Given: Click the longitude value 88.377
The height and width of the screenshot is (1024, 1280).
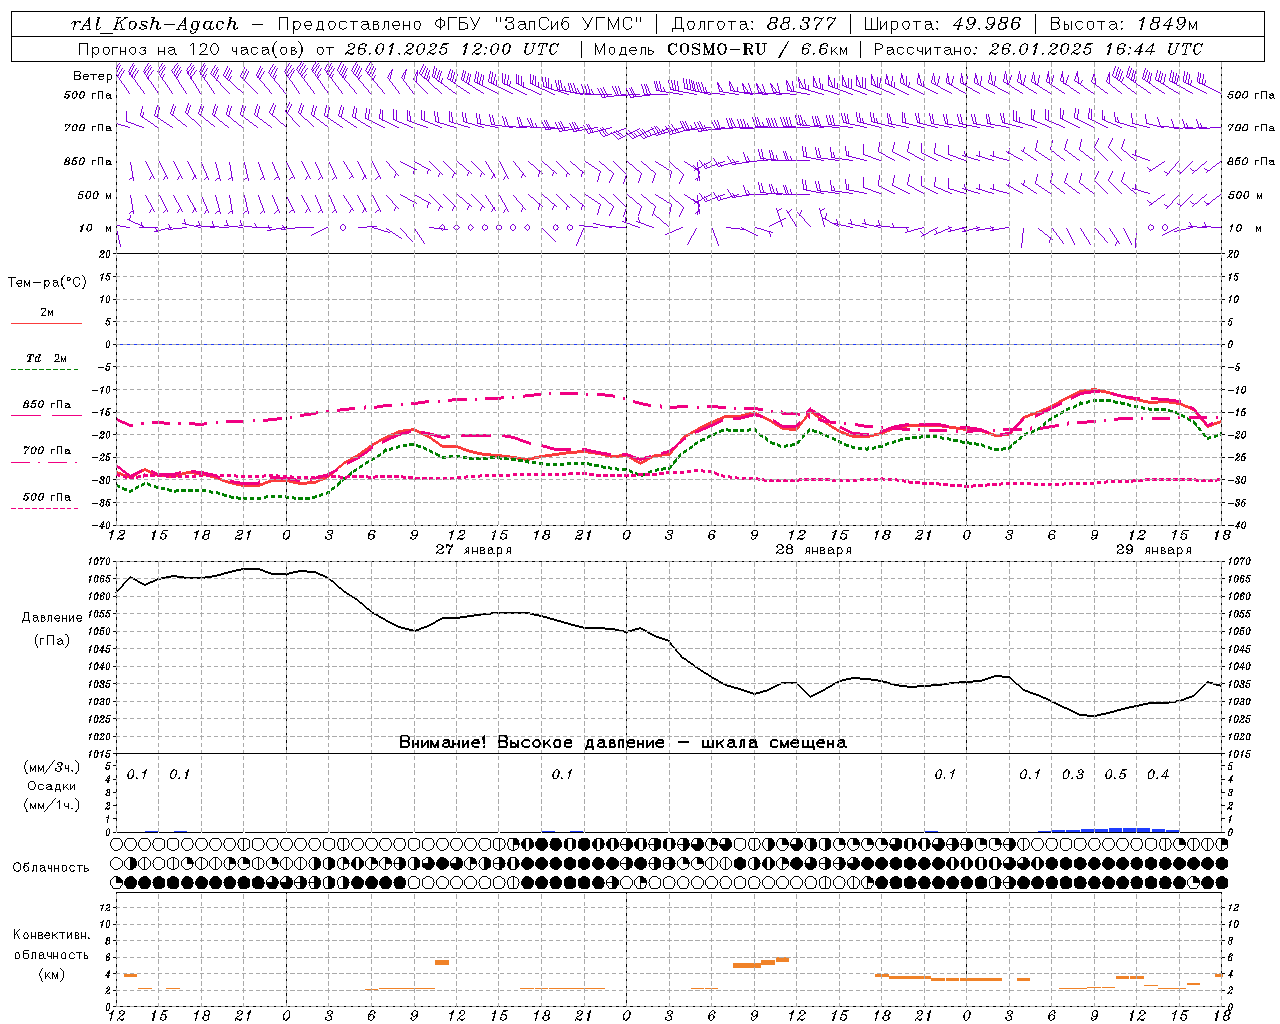Looking at the screenshot, I should tap(802, 24).
